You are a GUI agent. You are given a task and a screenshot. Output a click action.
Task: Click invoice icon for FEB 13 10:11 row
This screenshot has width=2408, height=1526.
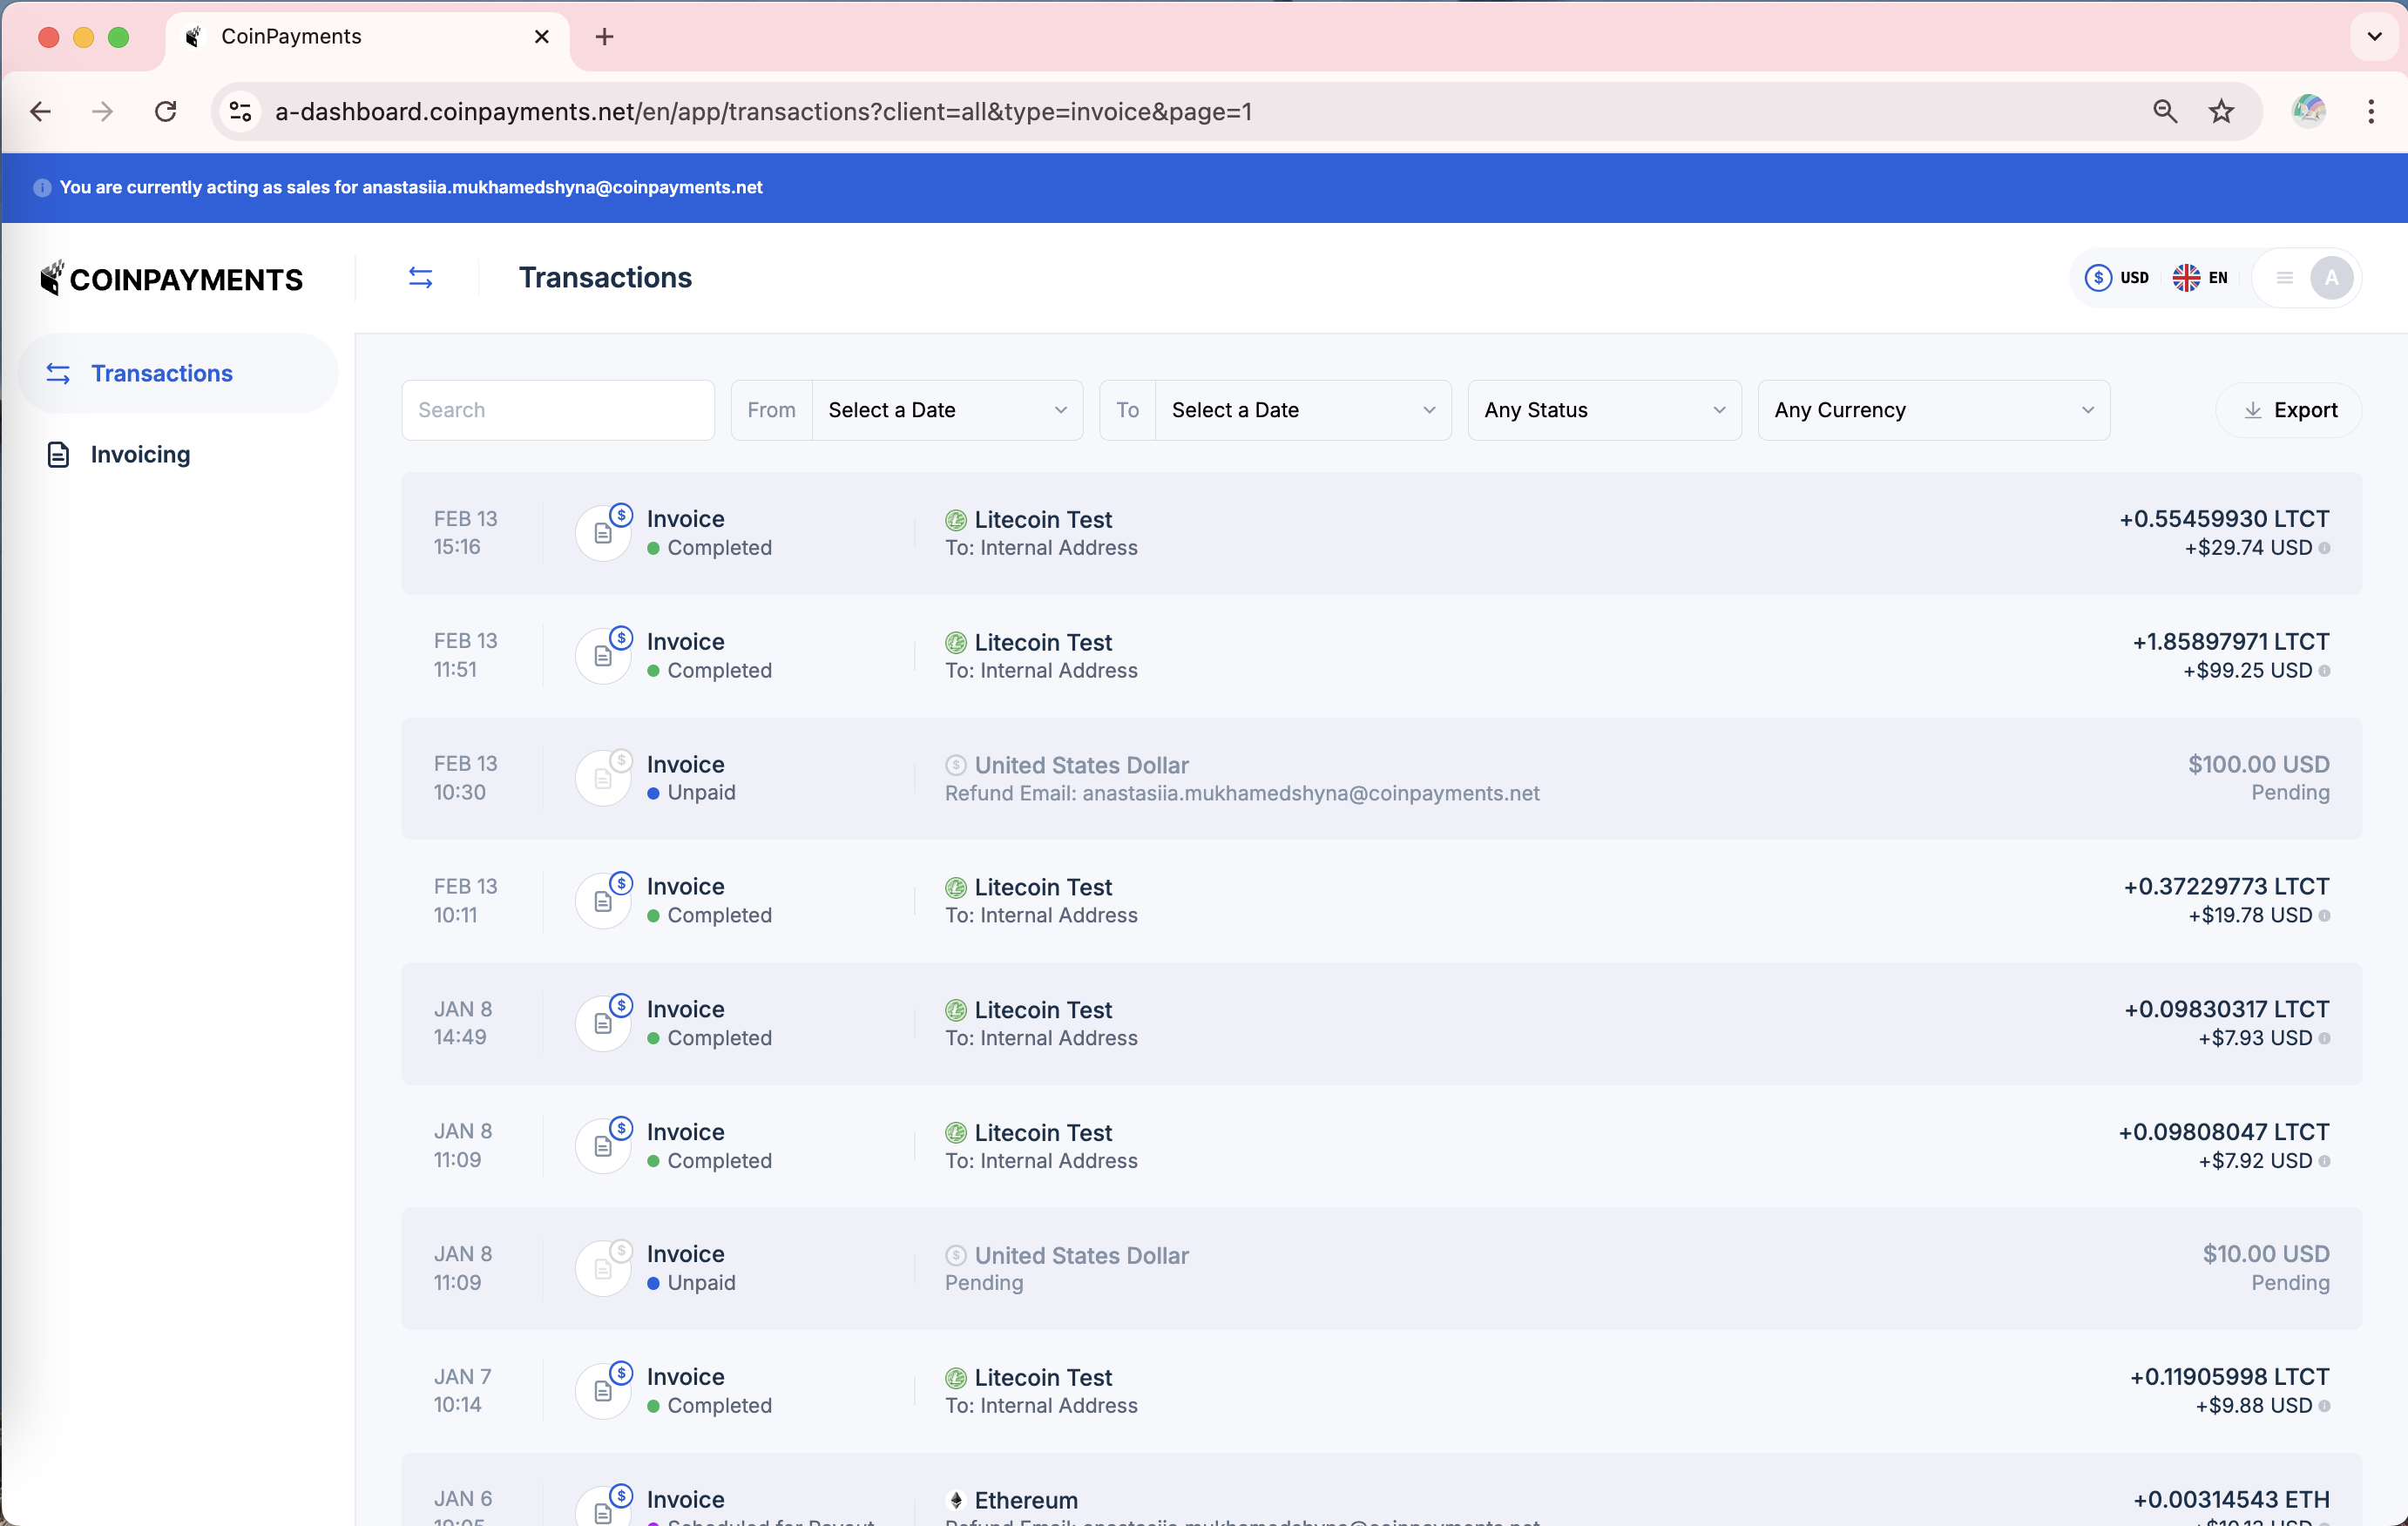603,901
